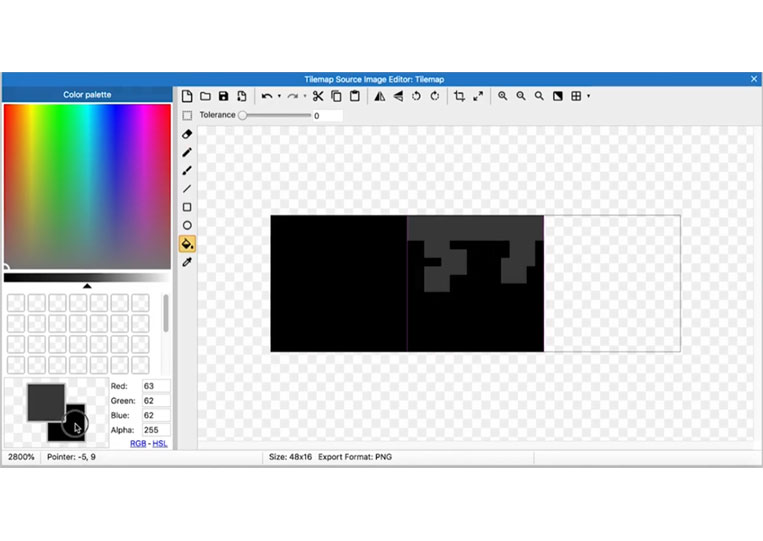Rotate image clockwise

435,96
